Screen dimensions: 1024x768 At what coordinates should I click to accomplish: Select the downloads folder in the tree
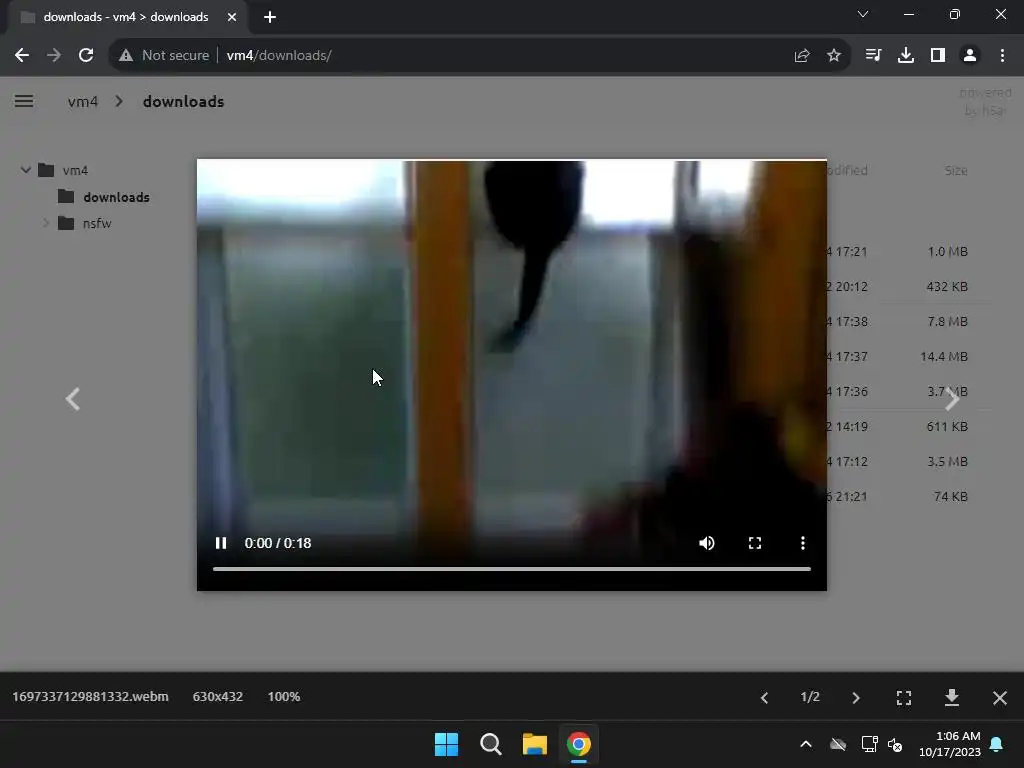pyautogui.click(x=116, y=197)
